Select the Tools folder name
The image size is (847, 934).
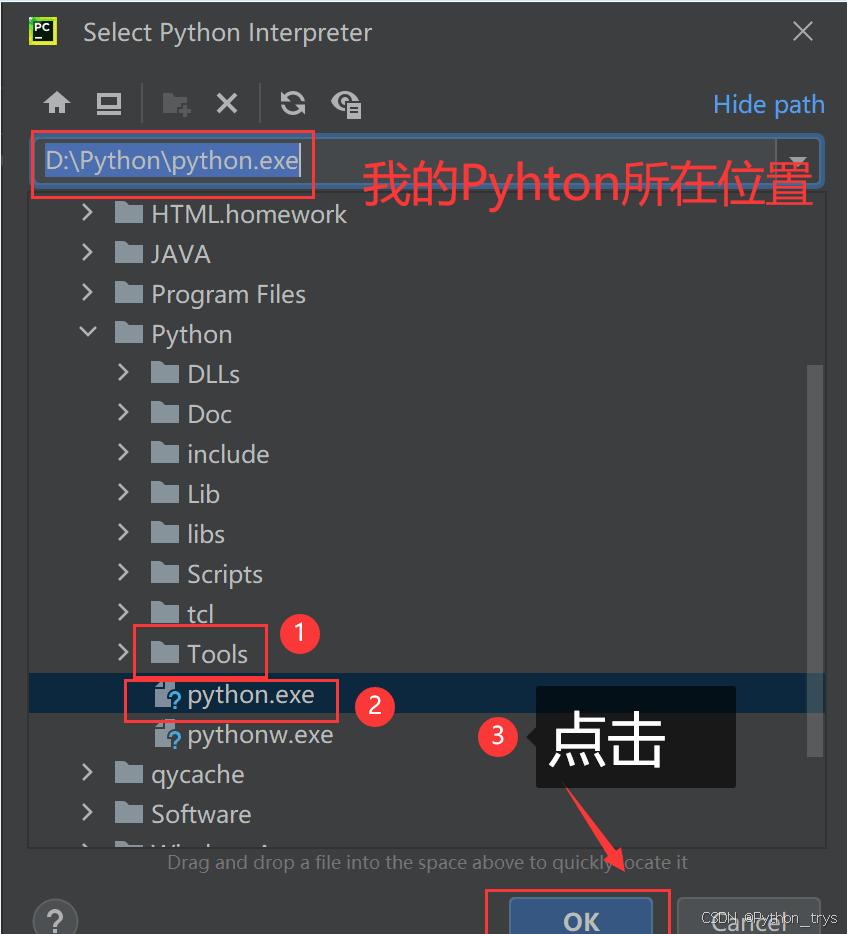click(217, 654)
